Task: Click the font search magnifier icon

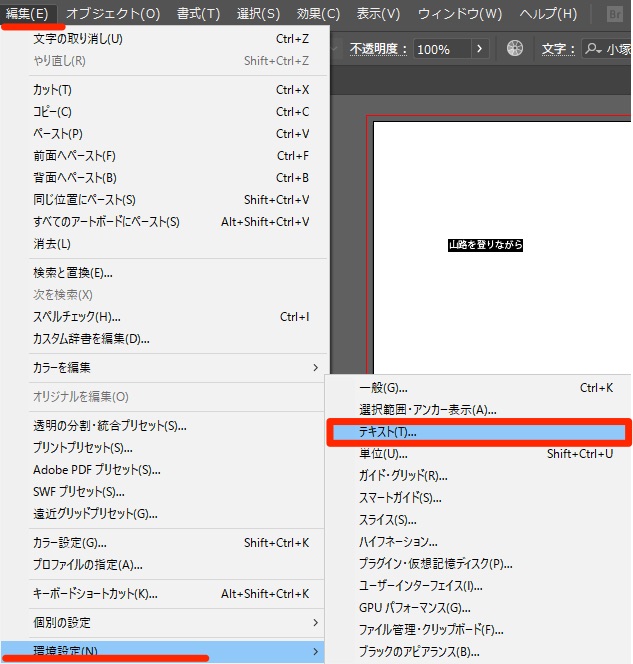Action: point(592,49)
